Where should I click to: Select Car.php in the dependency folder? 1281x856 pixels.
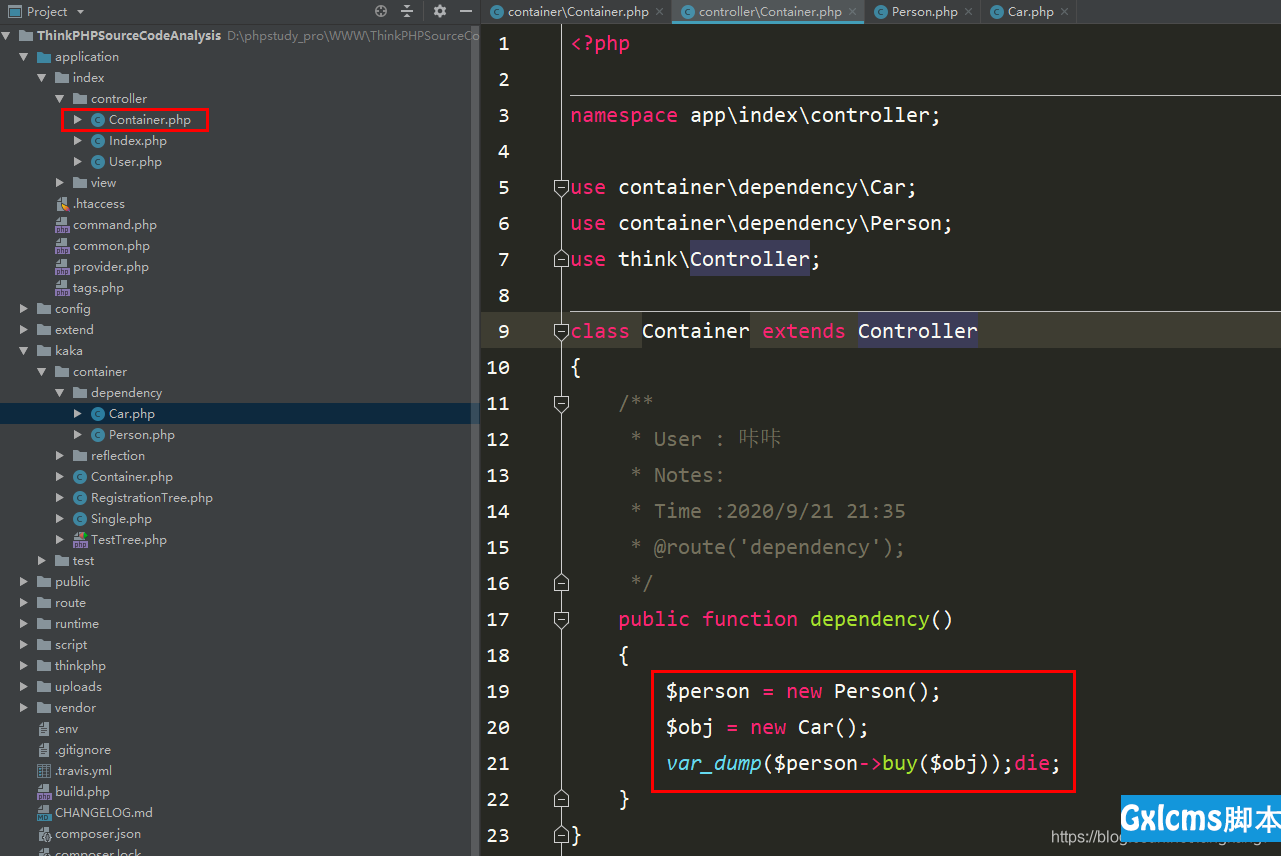coord(132,414)
